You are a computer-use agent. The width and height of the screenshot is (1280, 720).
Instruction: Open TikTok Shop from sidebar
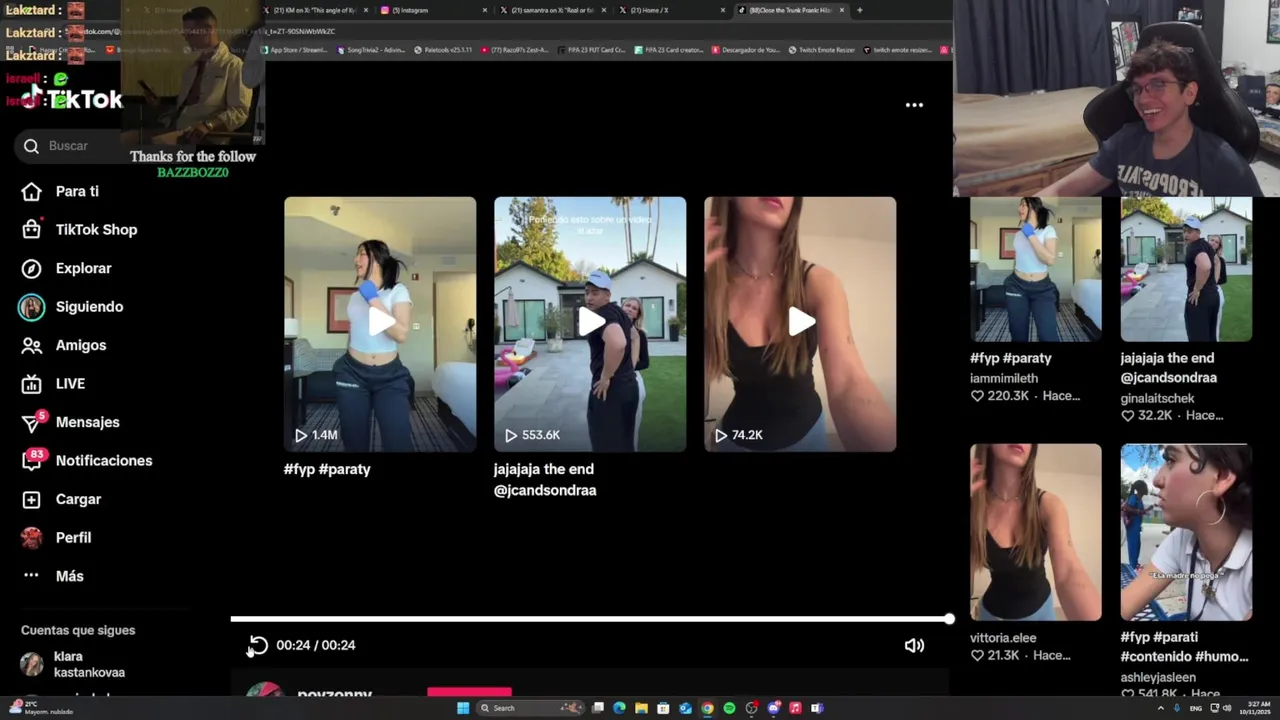tap(79, 229)
